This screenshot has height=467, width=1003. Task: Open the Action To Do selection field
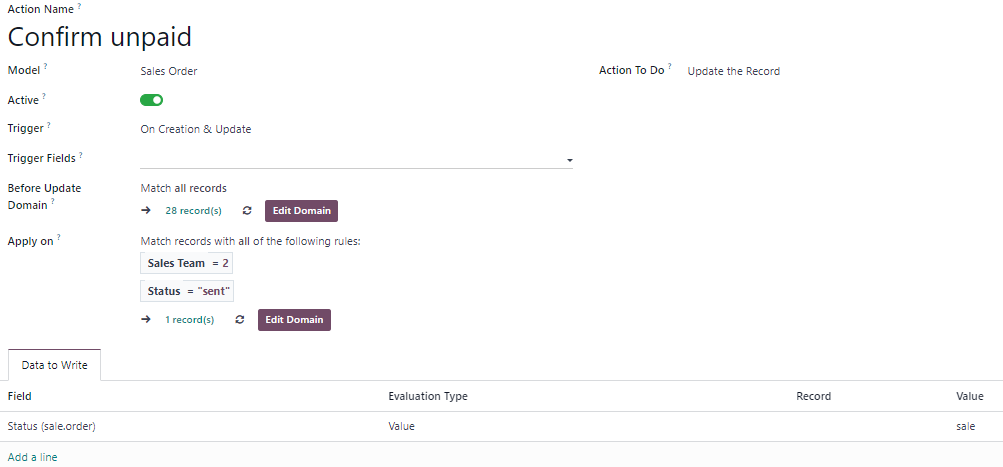click(x=734, y=71)
